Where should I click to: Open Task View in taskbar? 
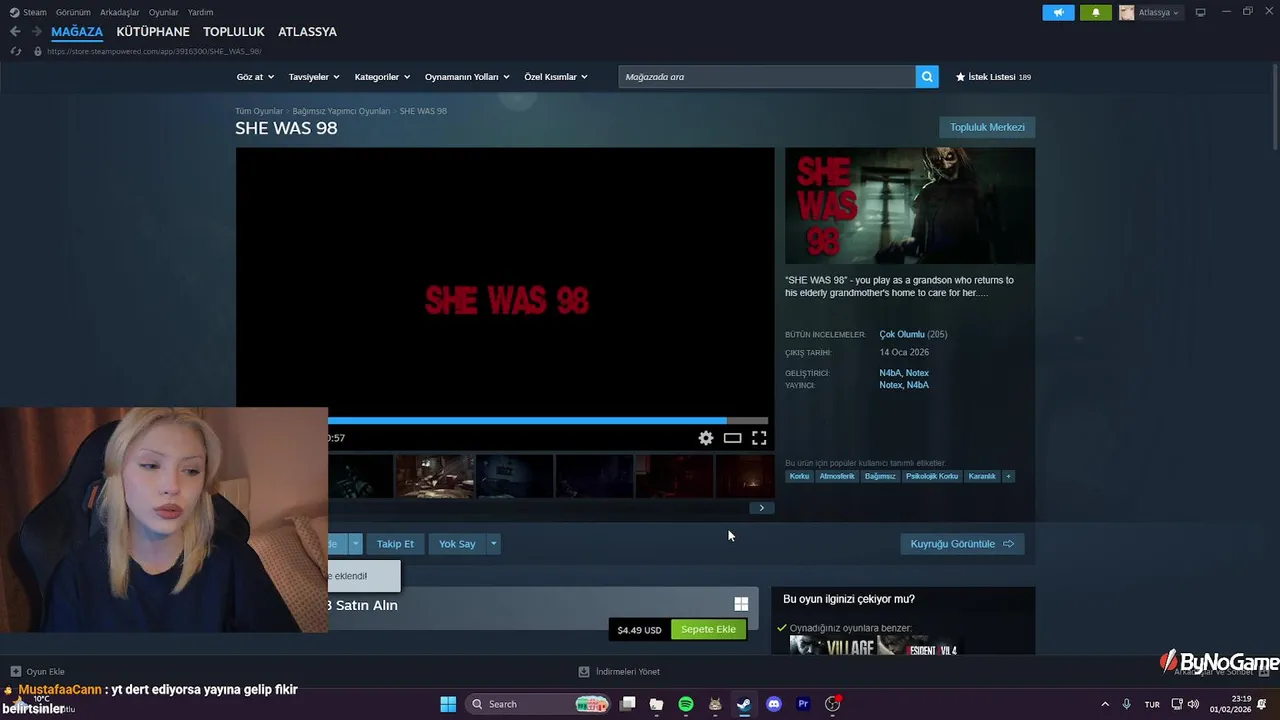(x=628, y=704)
